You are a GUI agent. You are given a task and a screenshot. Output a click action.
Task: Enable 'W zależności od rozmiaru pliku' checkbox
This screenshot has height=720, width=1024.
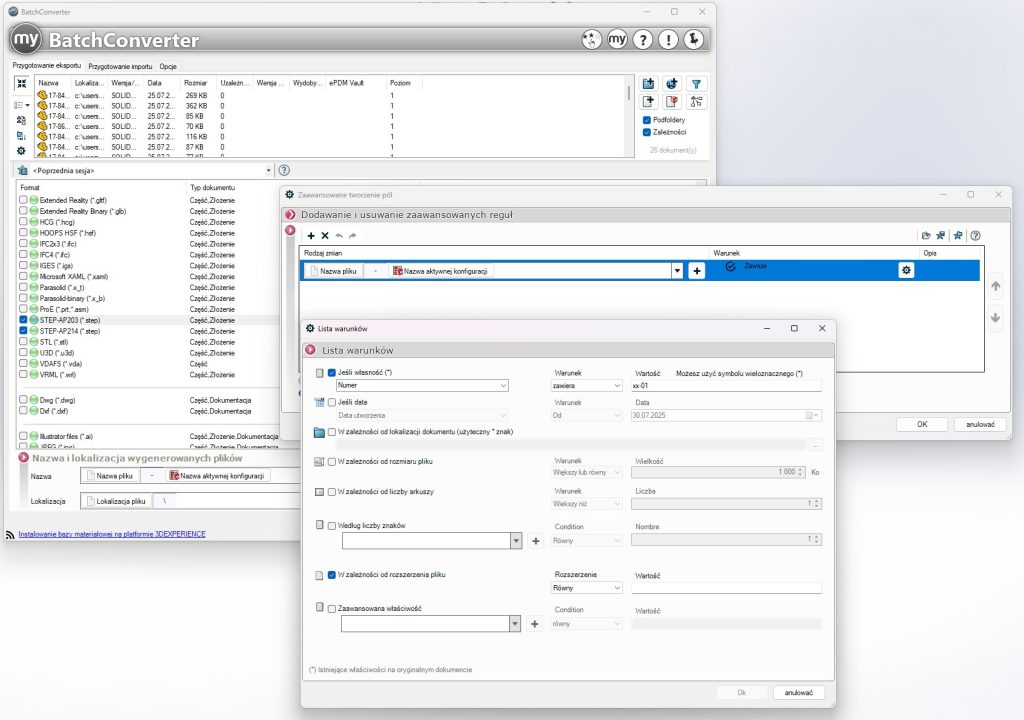pyautogui.click(x=332, y=462)
